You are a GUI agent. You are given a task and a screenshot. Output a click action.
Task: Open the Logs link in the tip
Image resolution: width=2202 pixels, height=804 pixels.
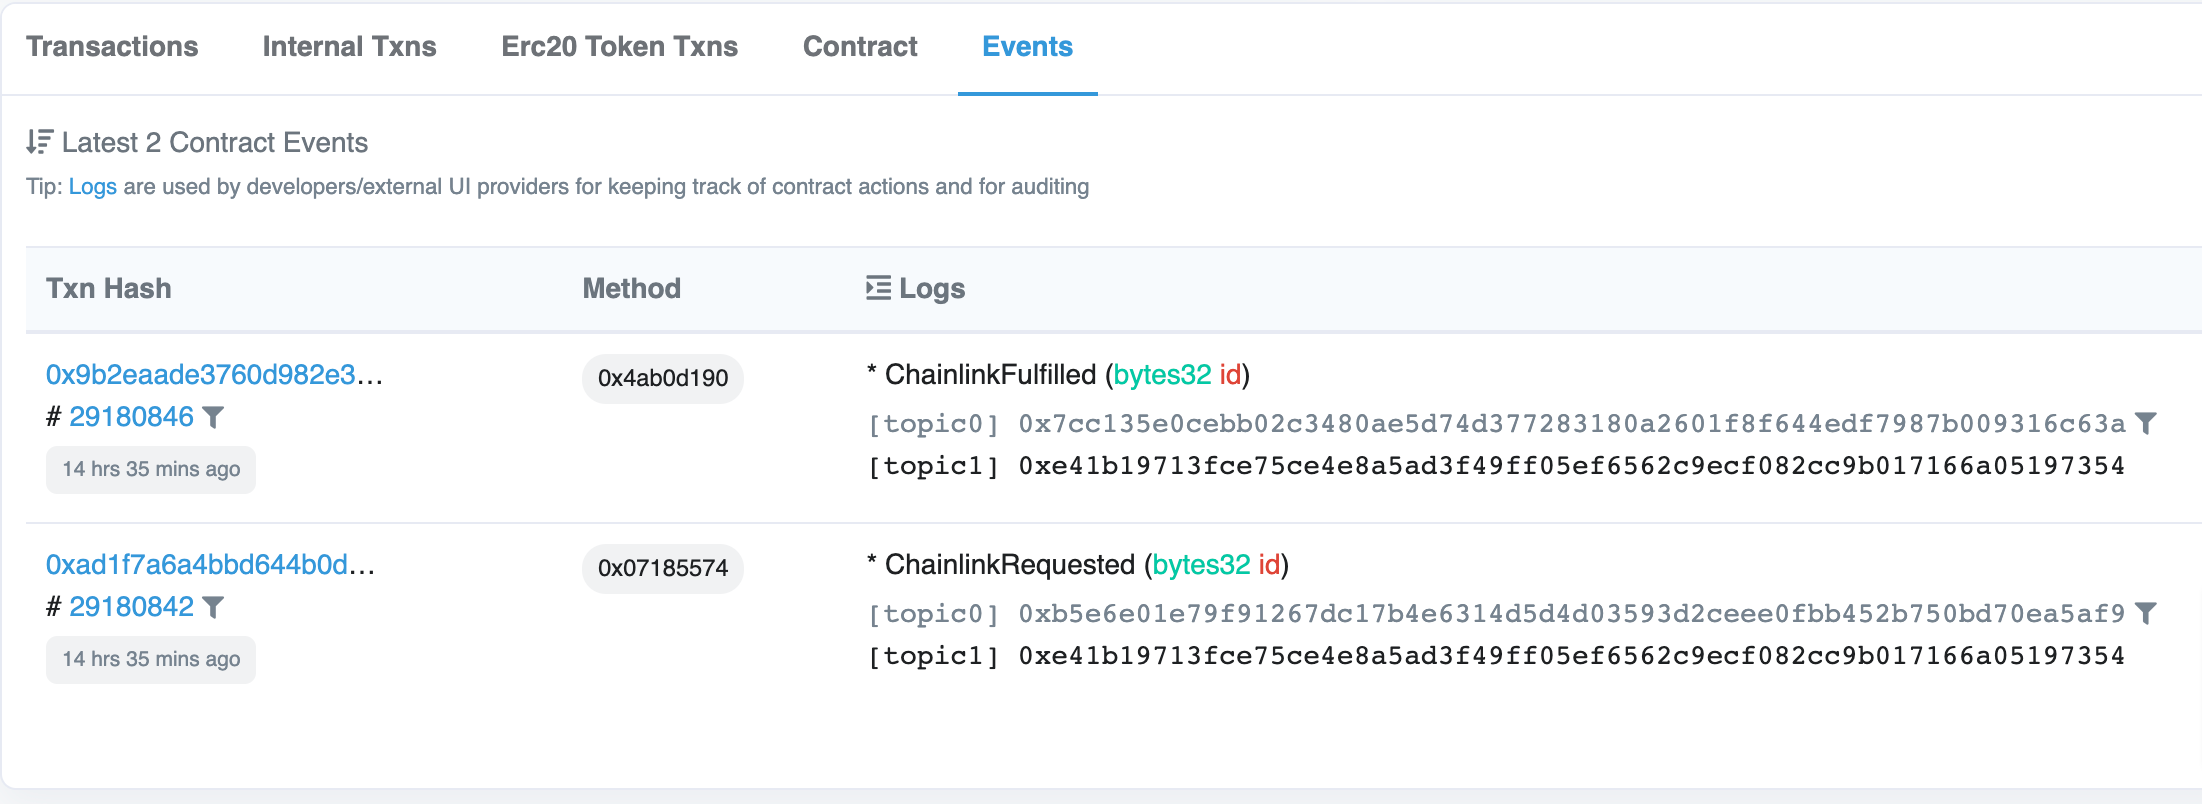point(92,187)
